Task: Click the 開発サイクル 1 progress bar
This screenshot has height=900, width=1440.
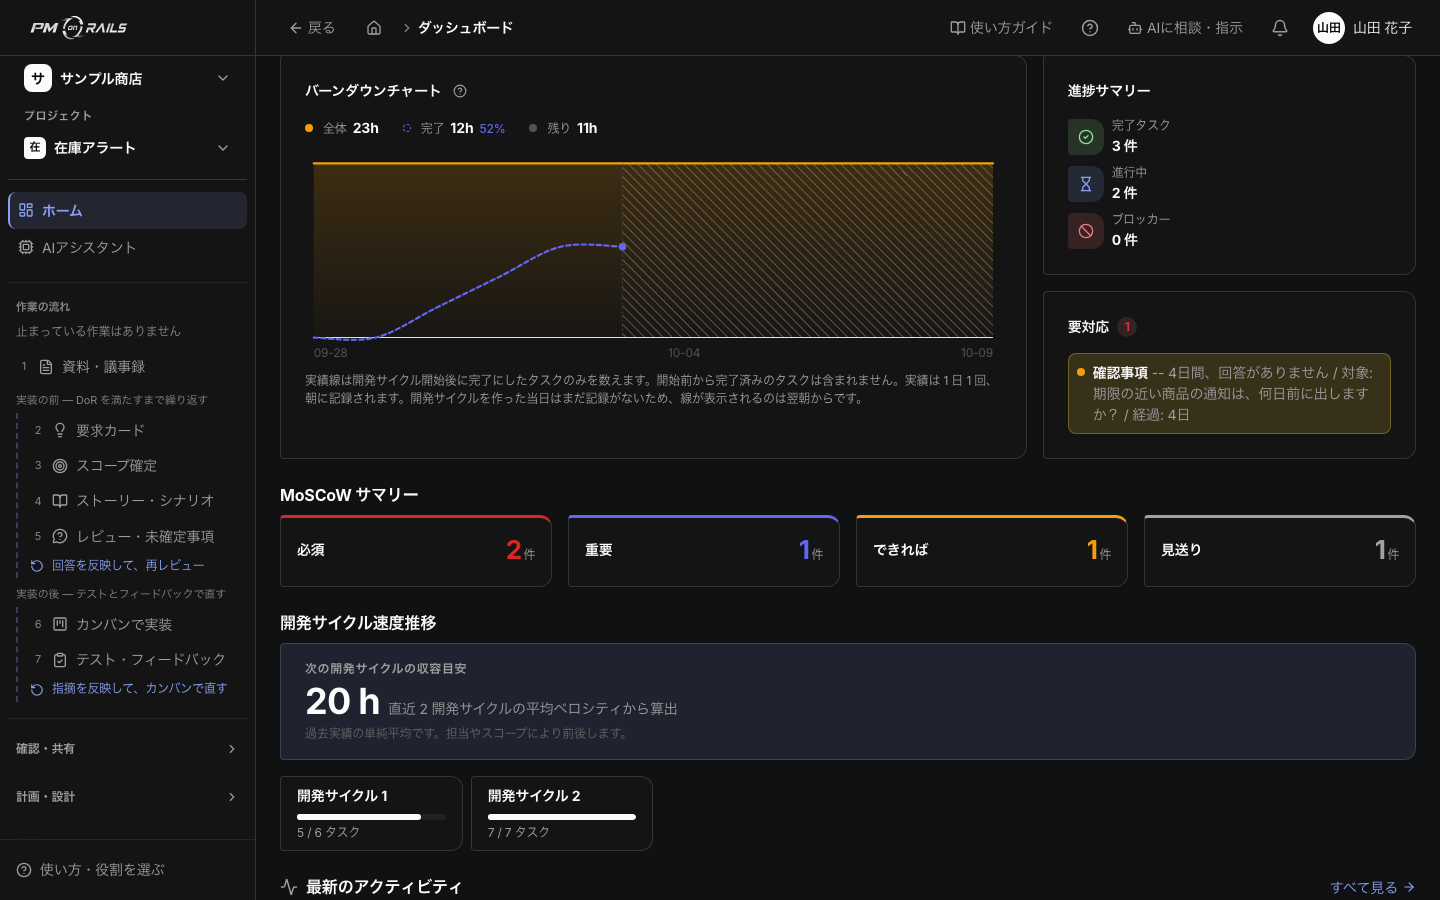Action: click(371, 817)
